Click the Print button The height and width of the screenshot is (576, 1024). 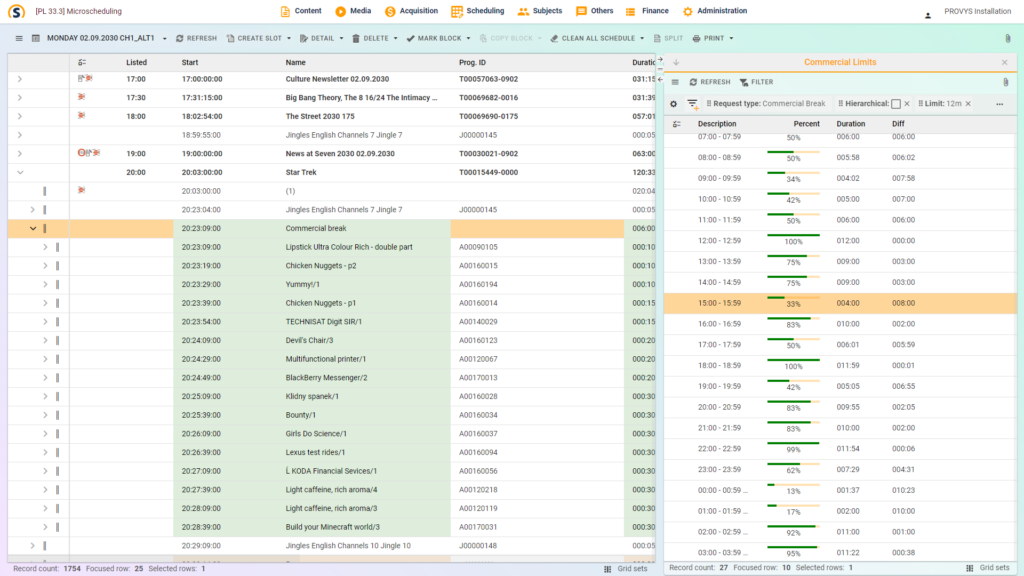(709, 39)
